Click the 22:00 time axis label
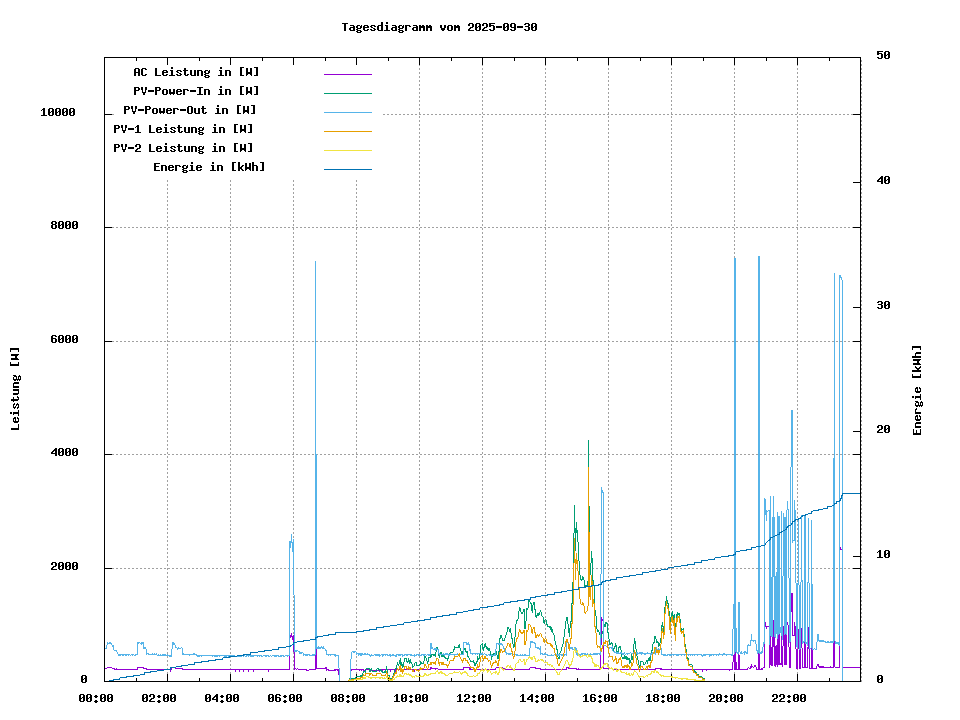The width and height of the screenshot is (960, 720). pyautogui.click(x=788, y=698)
